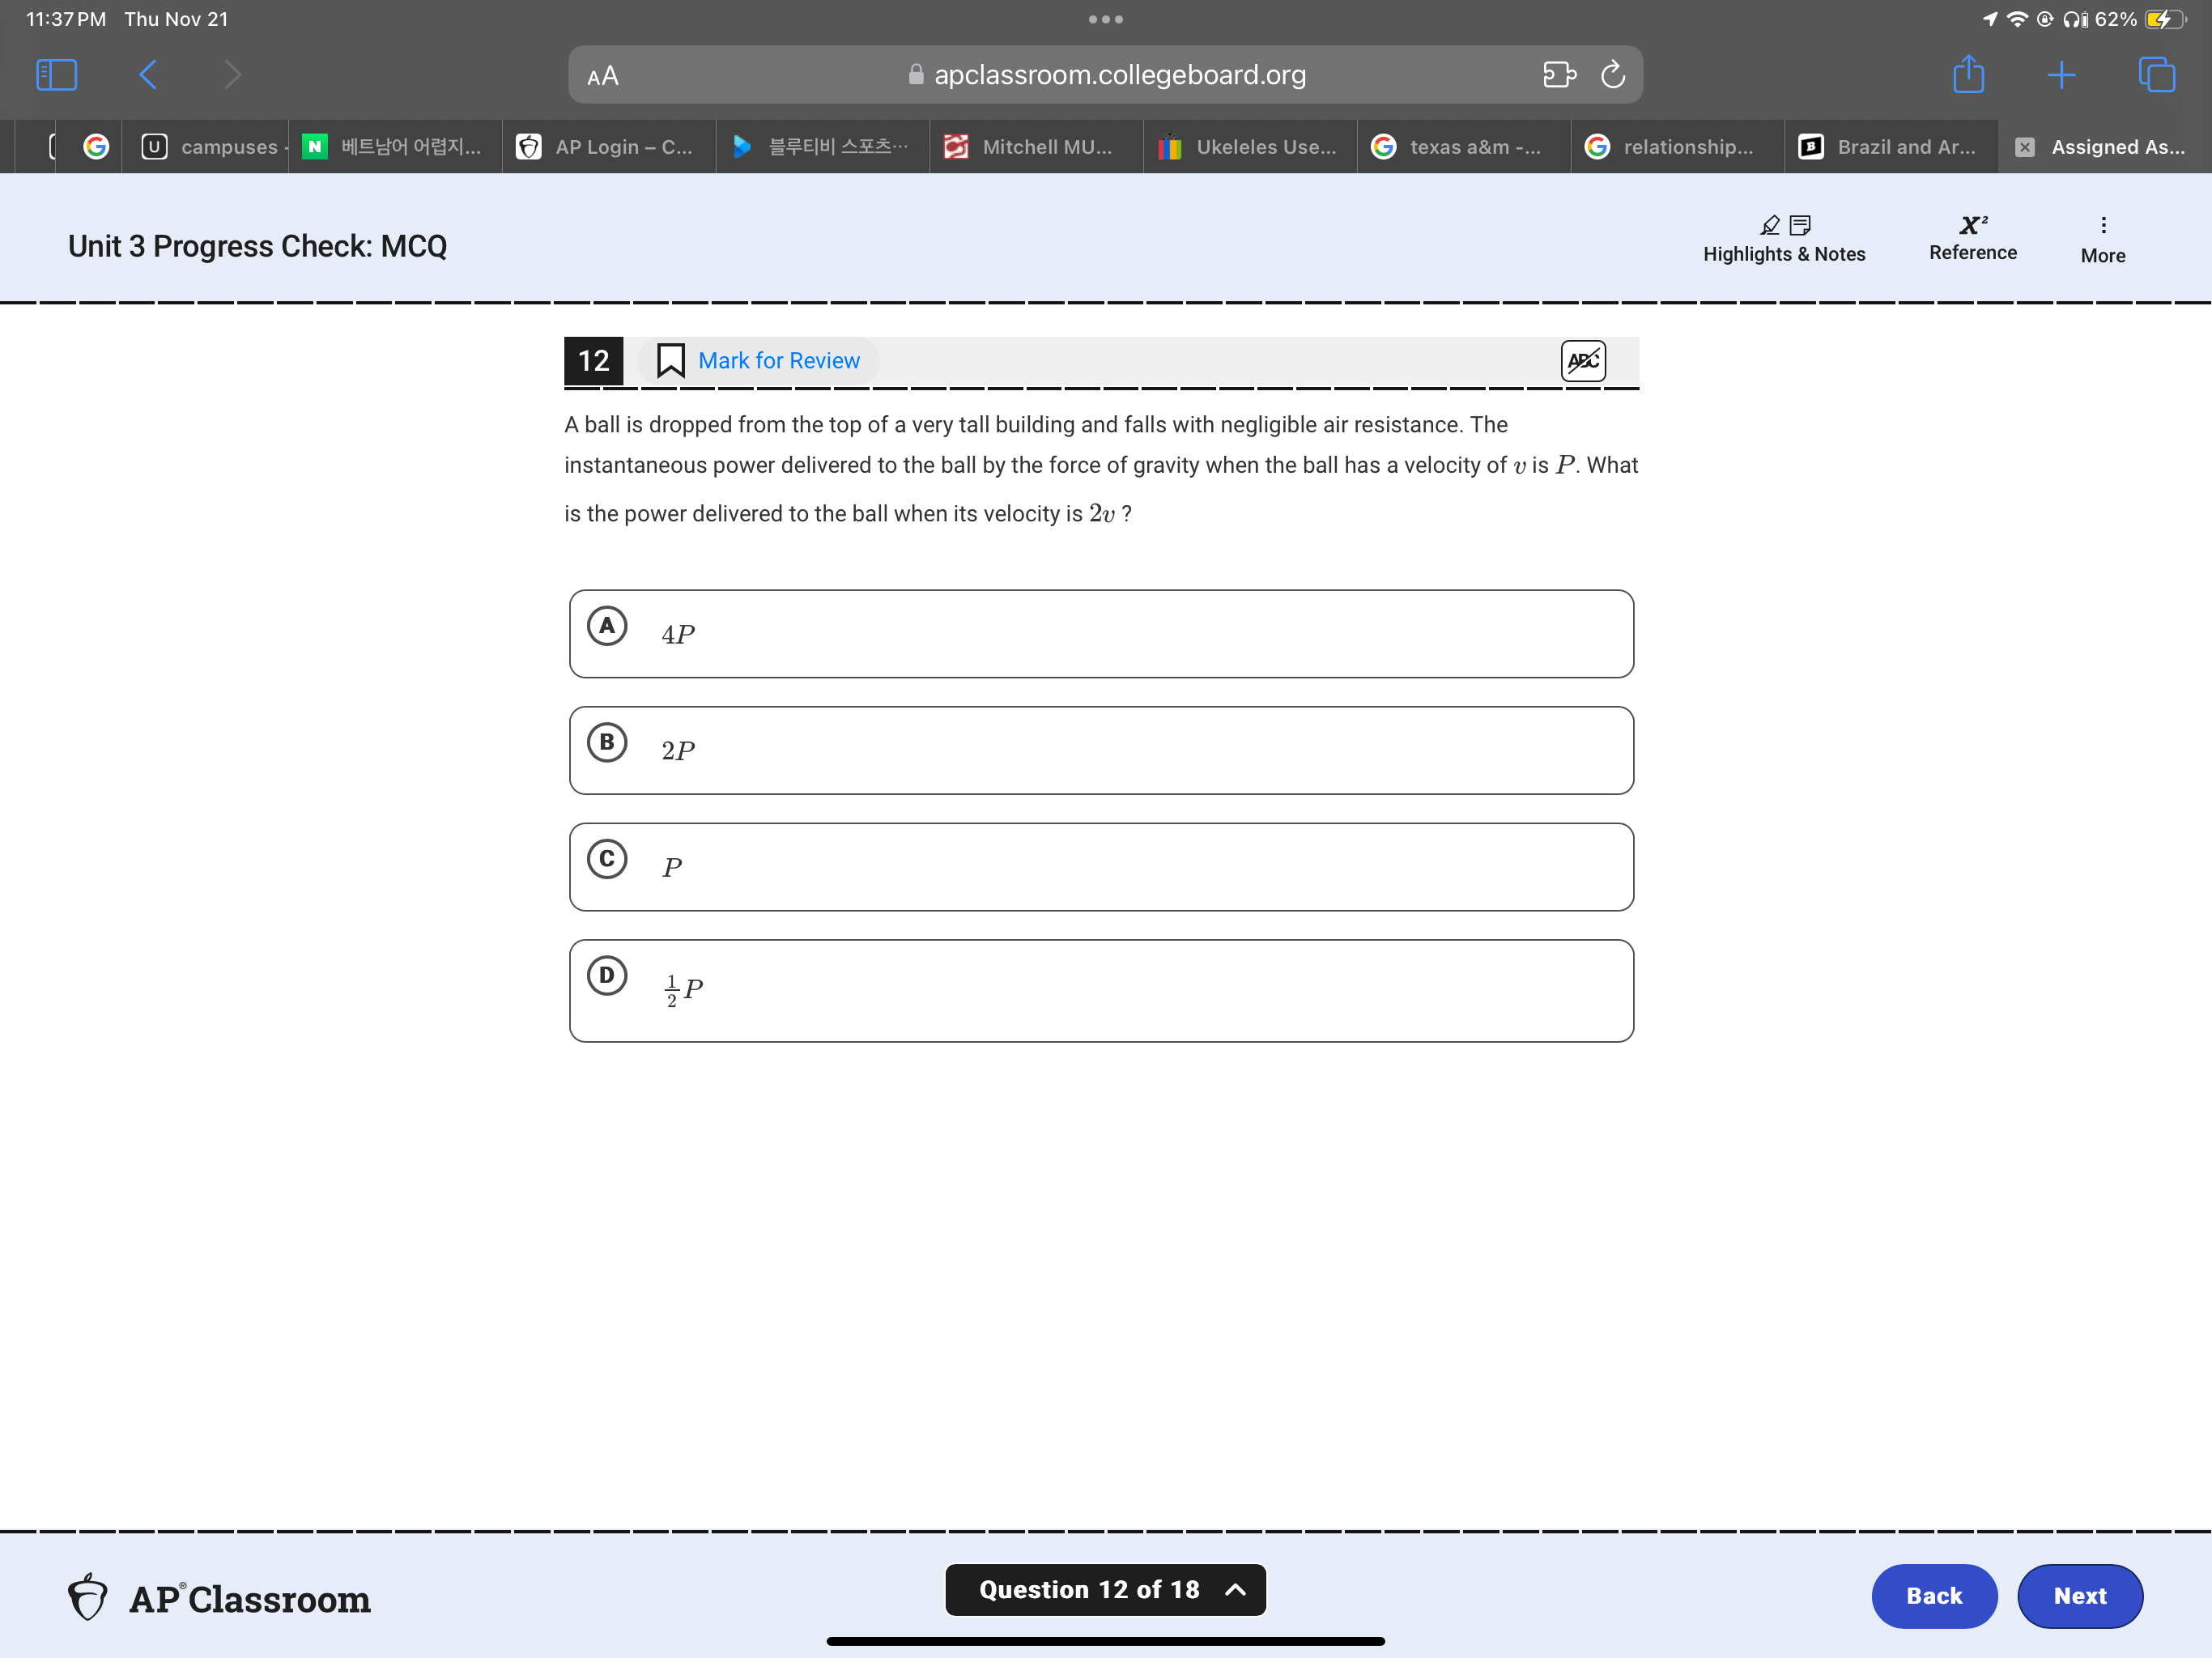Select answer choice B, 2P
Image resolution: width=2212 pixels, height=1658 pixels.
coord(1100,750)
